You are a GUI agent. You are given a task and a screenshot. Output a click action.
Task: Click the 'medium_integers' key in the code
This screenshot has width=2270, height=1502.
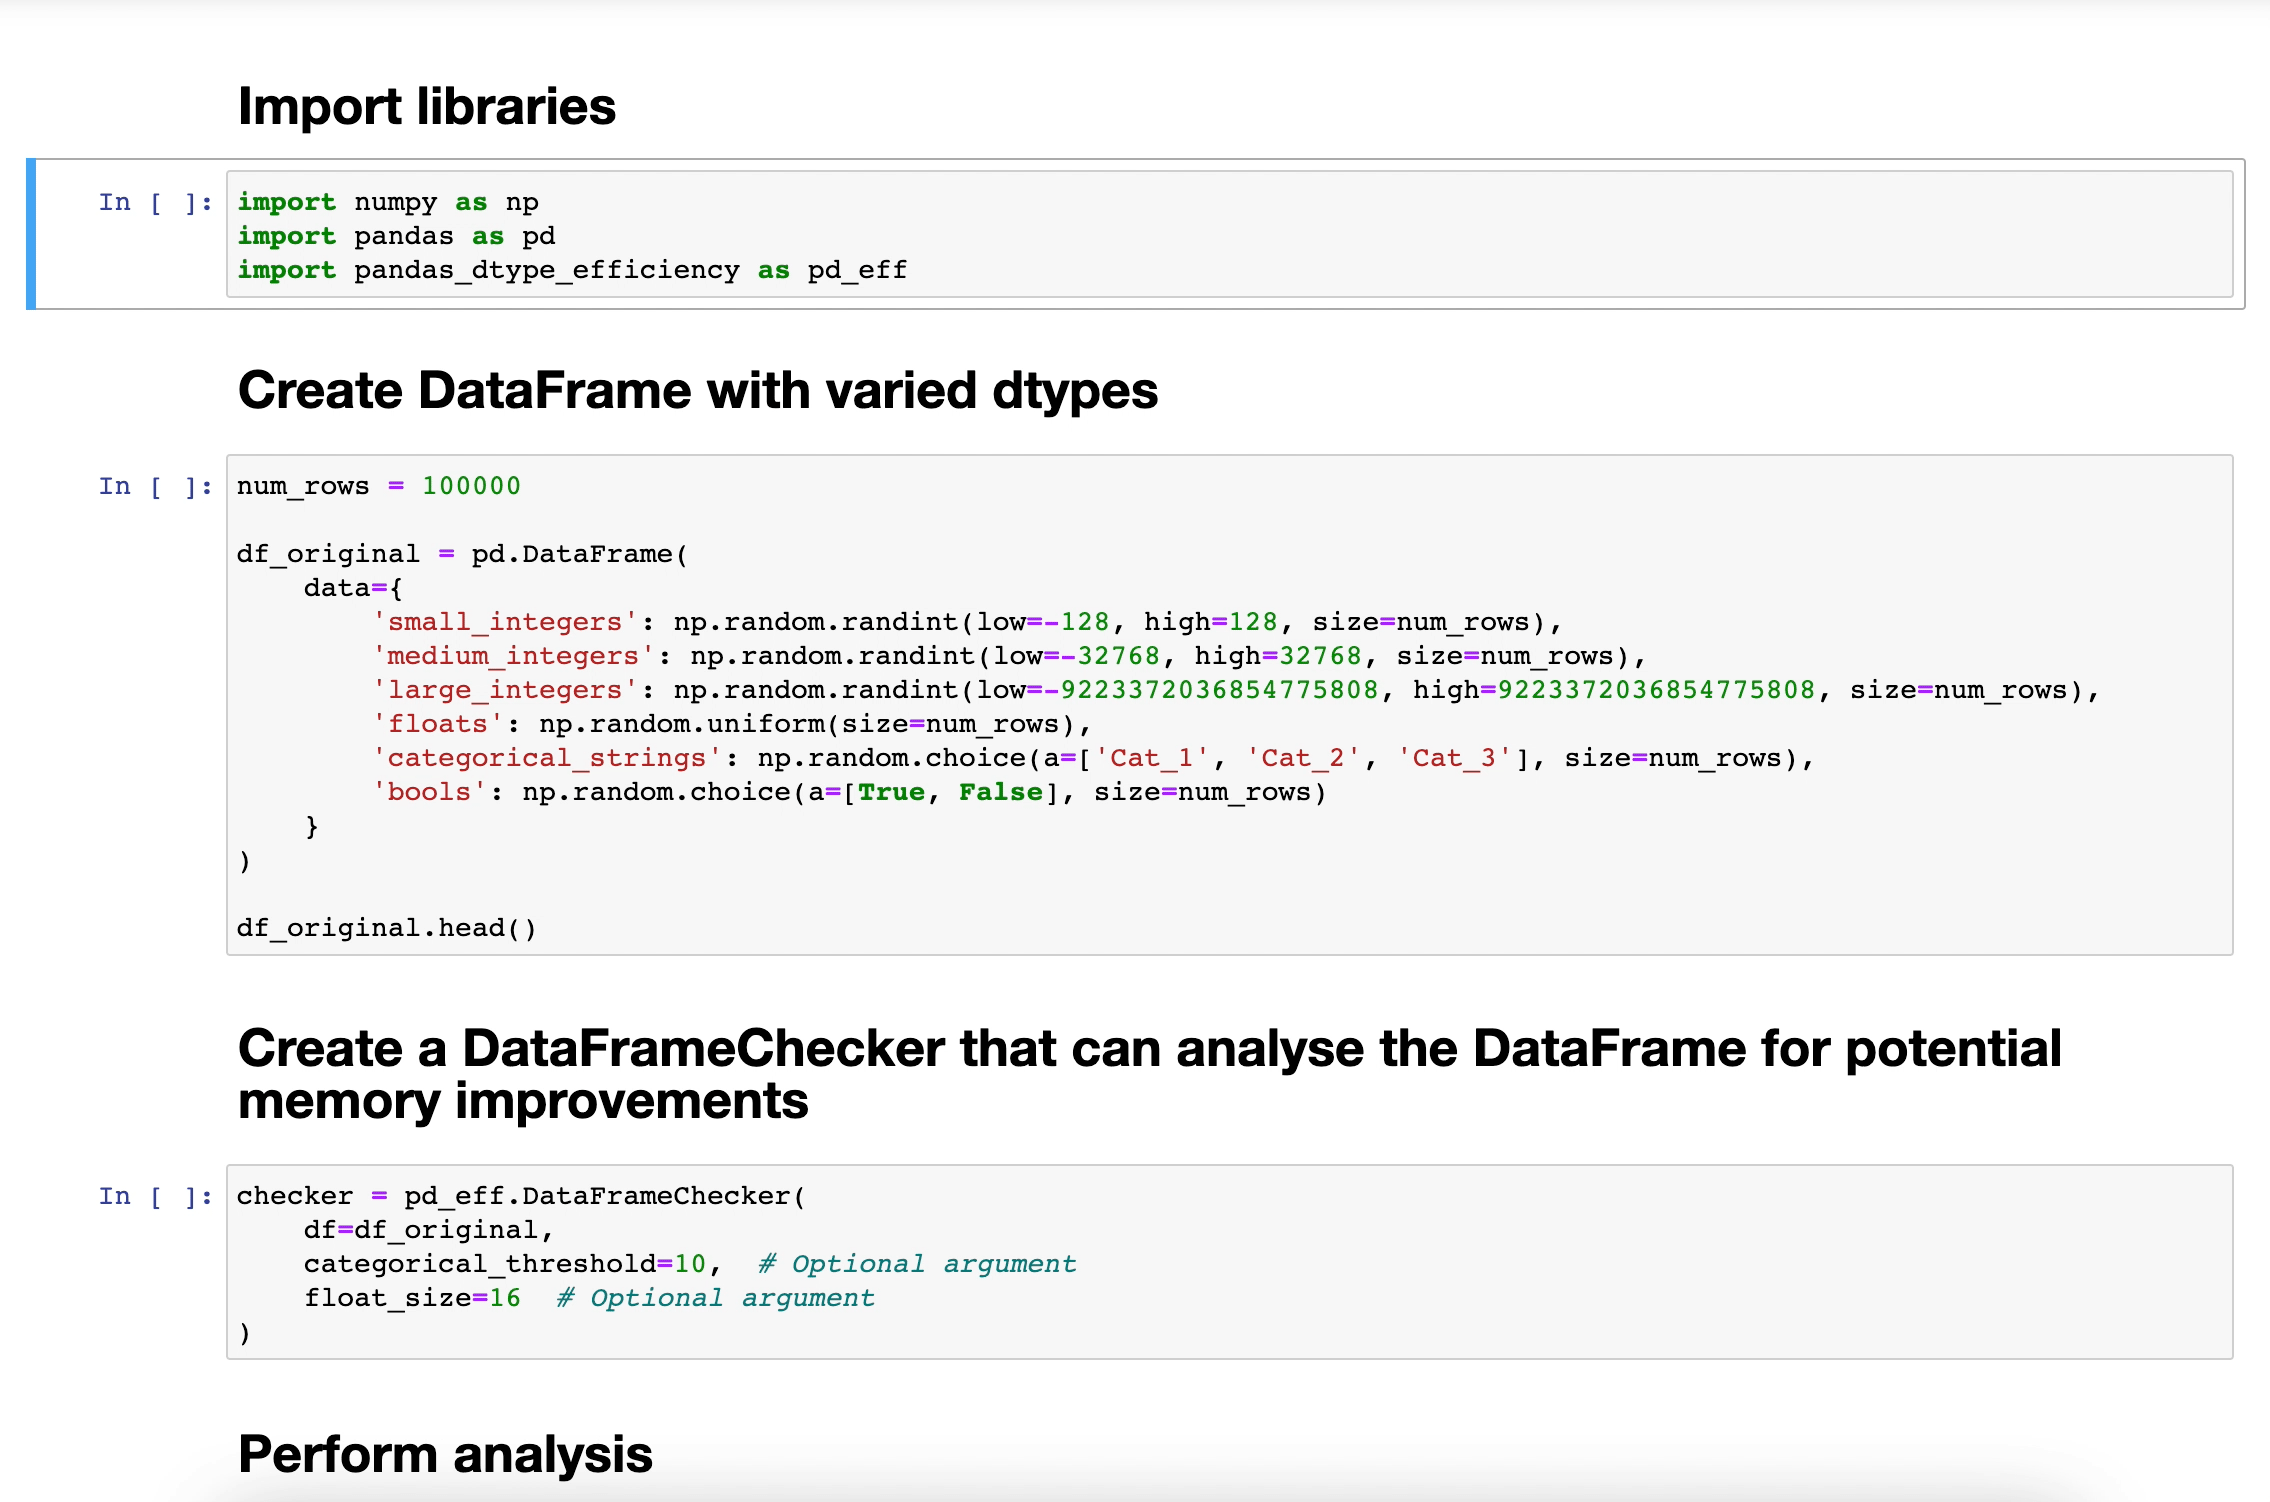point(512,656)
